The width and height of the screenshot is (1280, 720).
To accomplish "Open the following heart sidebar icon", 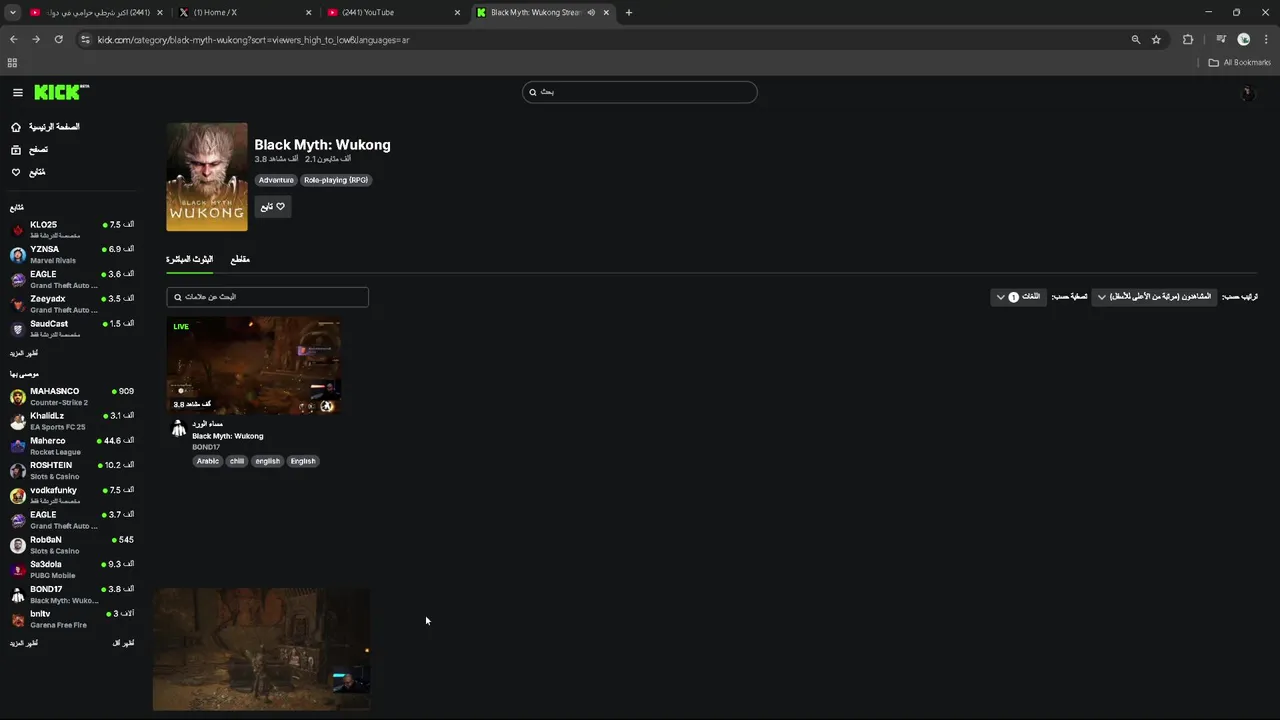I will coord(16,172).
